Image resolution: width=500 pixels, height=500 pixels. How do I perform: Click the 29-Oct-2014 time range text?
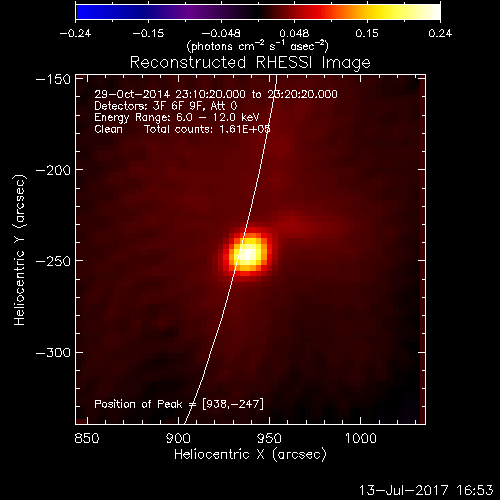[216, 94]
